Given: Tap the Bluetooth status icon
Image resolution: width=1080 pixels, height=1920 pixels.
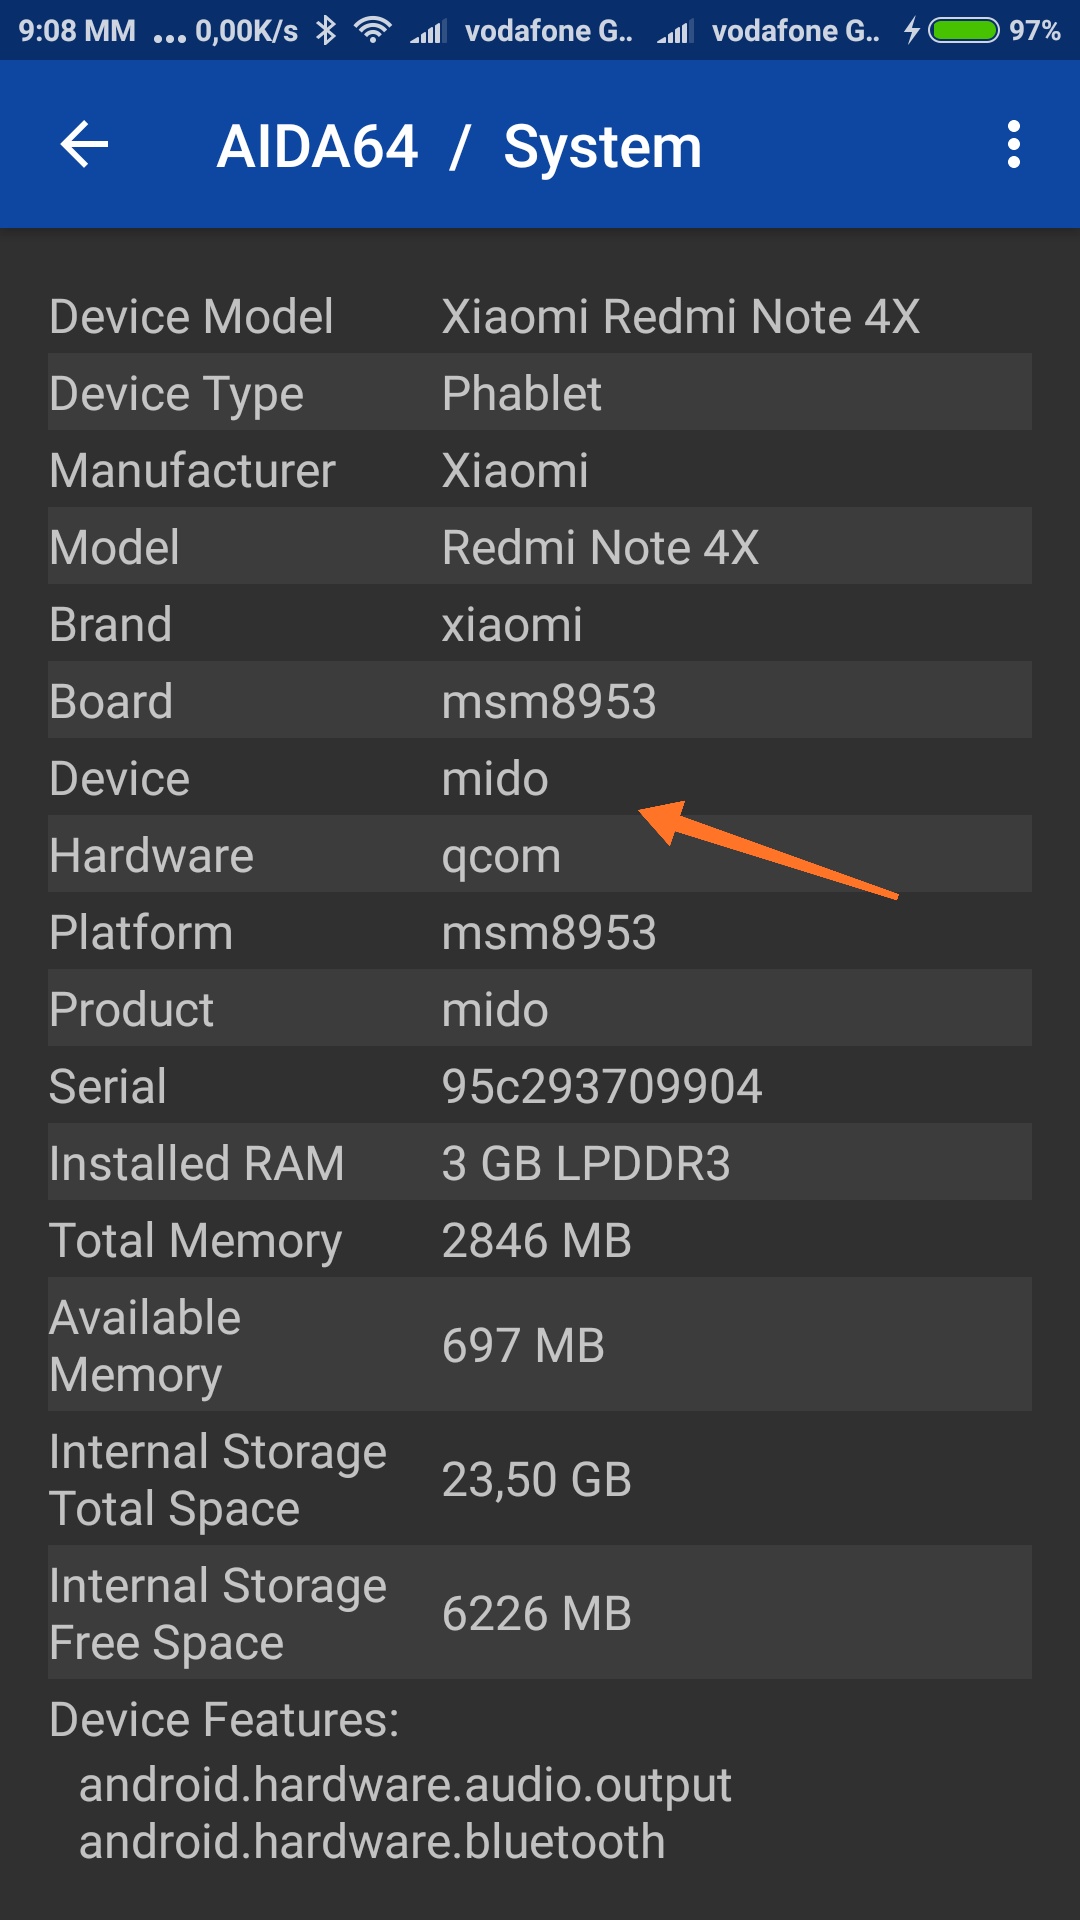Looking at the screenshot, I should 326,31.
